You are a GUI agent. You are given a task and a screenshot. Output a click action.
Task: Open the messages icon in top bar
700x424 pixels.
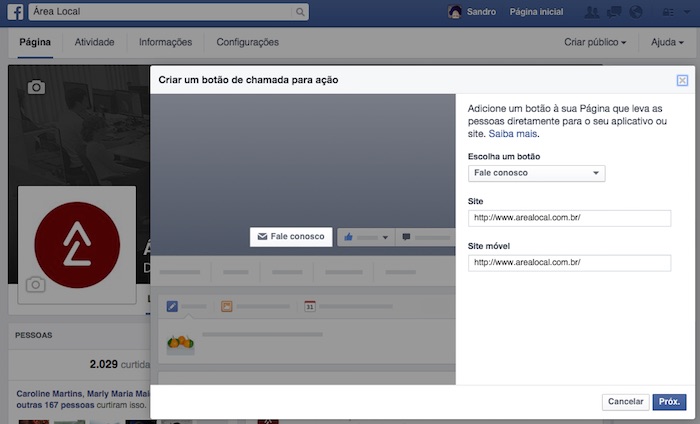point(614,13)
